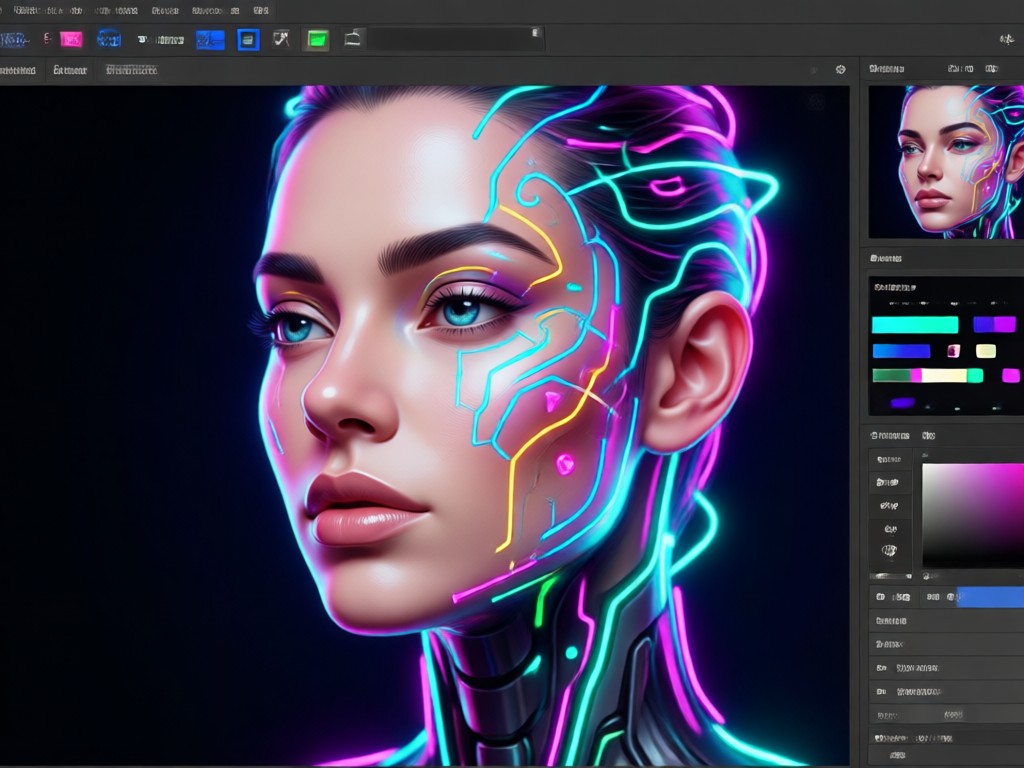Select the blue gradient bar swatch
This screenshot has width=1024, height=768.
[x=901, y=351]
